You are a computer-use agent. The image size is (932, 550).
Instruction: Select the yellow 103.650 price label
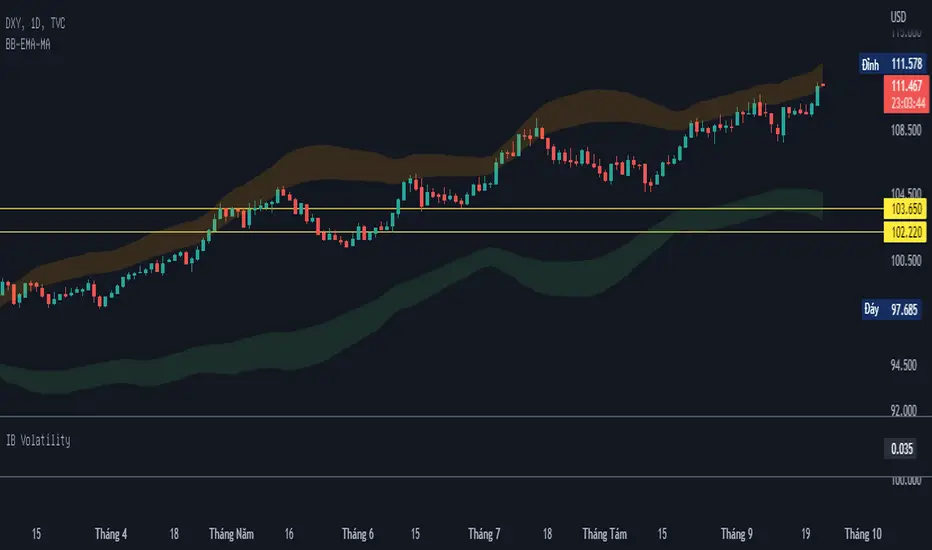coord(905,208)
